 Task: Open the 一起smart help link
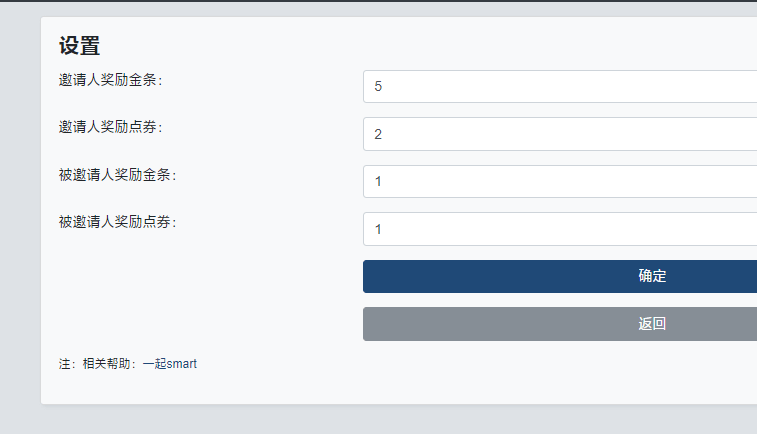tap(170, 364)
